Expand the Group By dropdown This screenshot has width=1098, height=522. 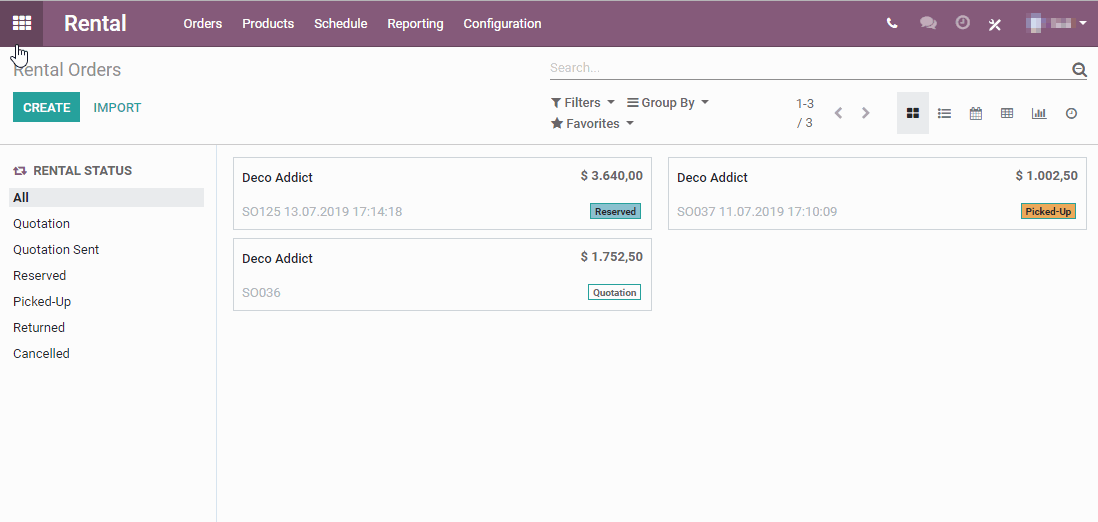[x=667, y=102]
